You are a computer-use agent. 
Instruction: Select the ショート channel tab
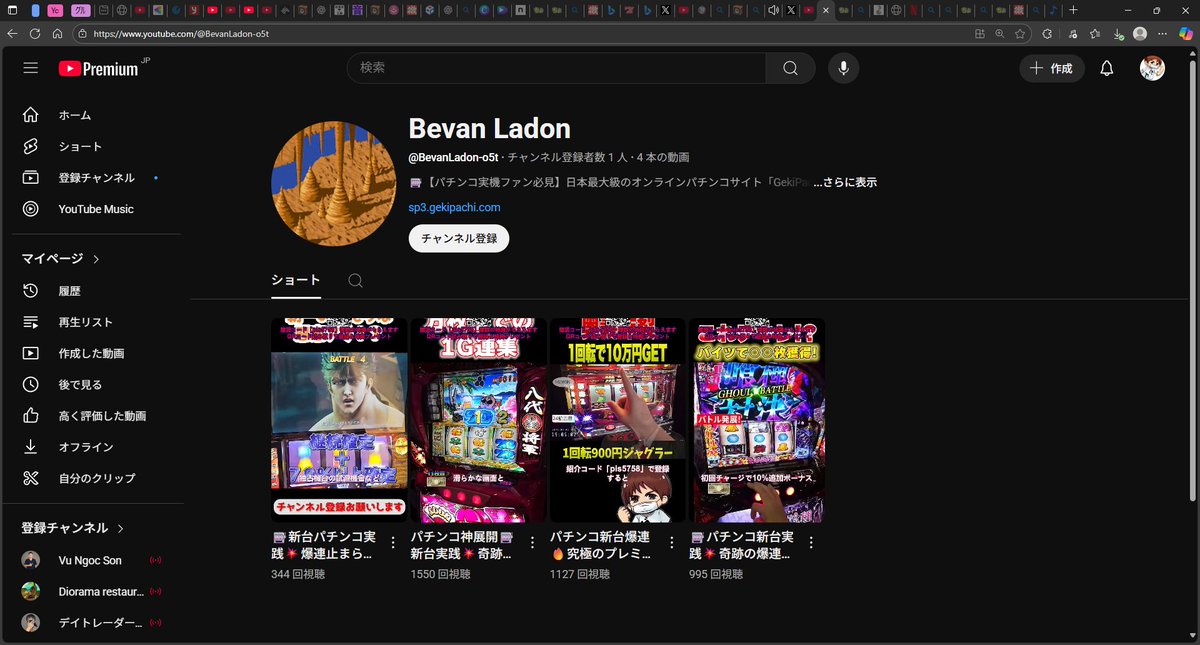(296, 280)
